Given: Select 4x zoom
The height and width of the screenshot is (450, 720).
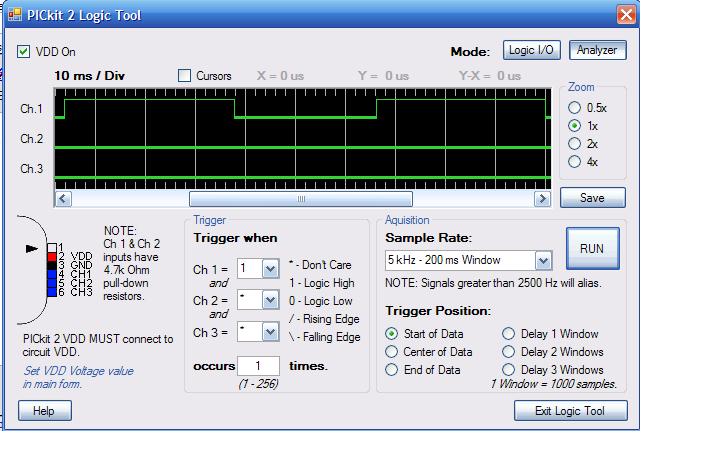Looking at the screenshot, I should pos(574,162).
